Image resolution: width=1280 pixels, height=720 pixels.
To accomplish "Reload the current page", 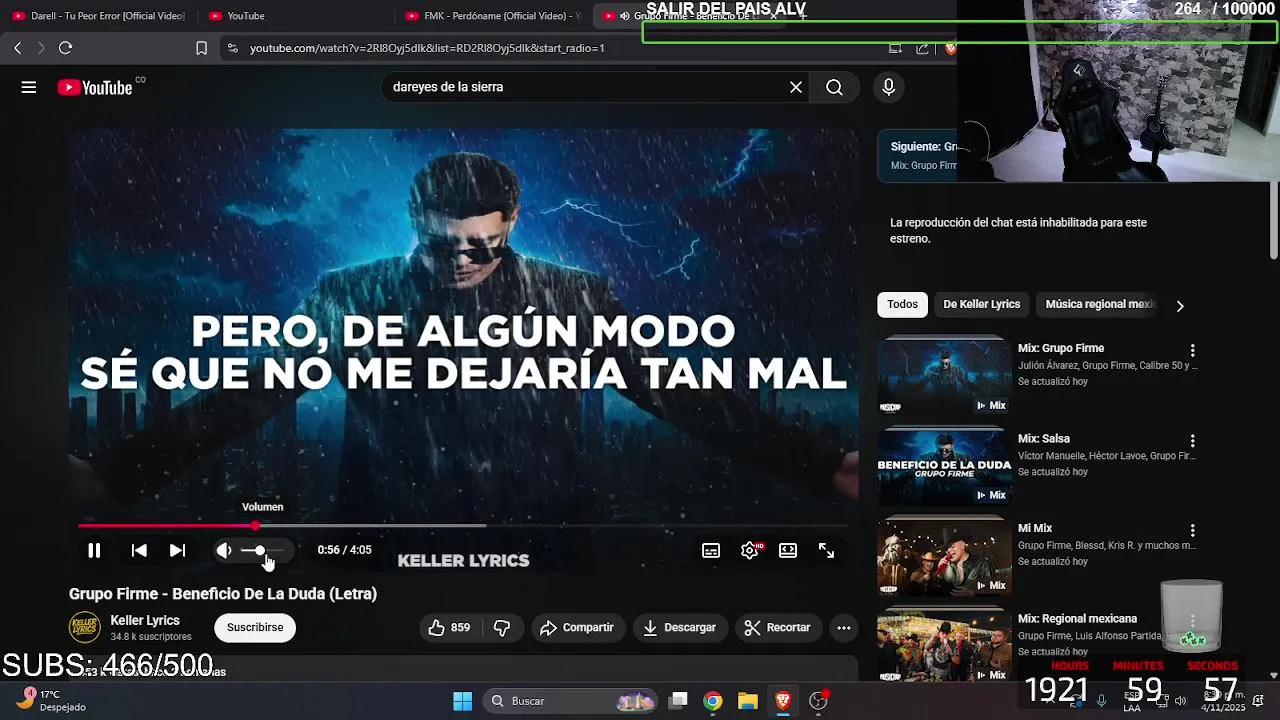I will point(65,48).
